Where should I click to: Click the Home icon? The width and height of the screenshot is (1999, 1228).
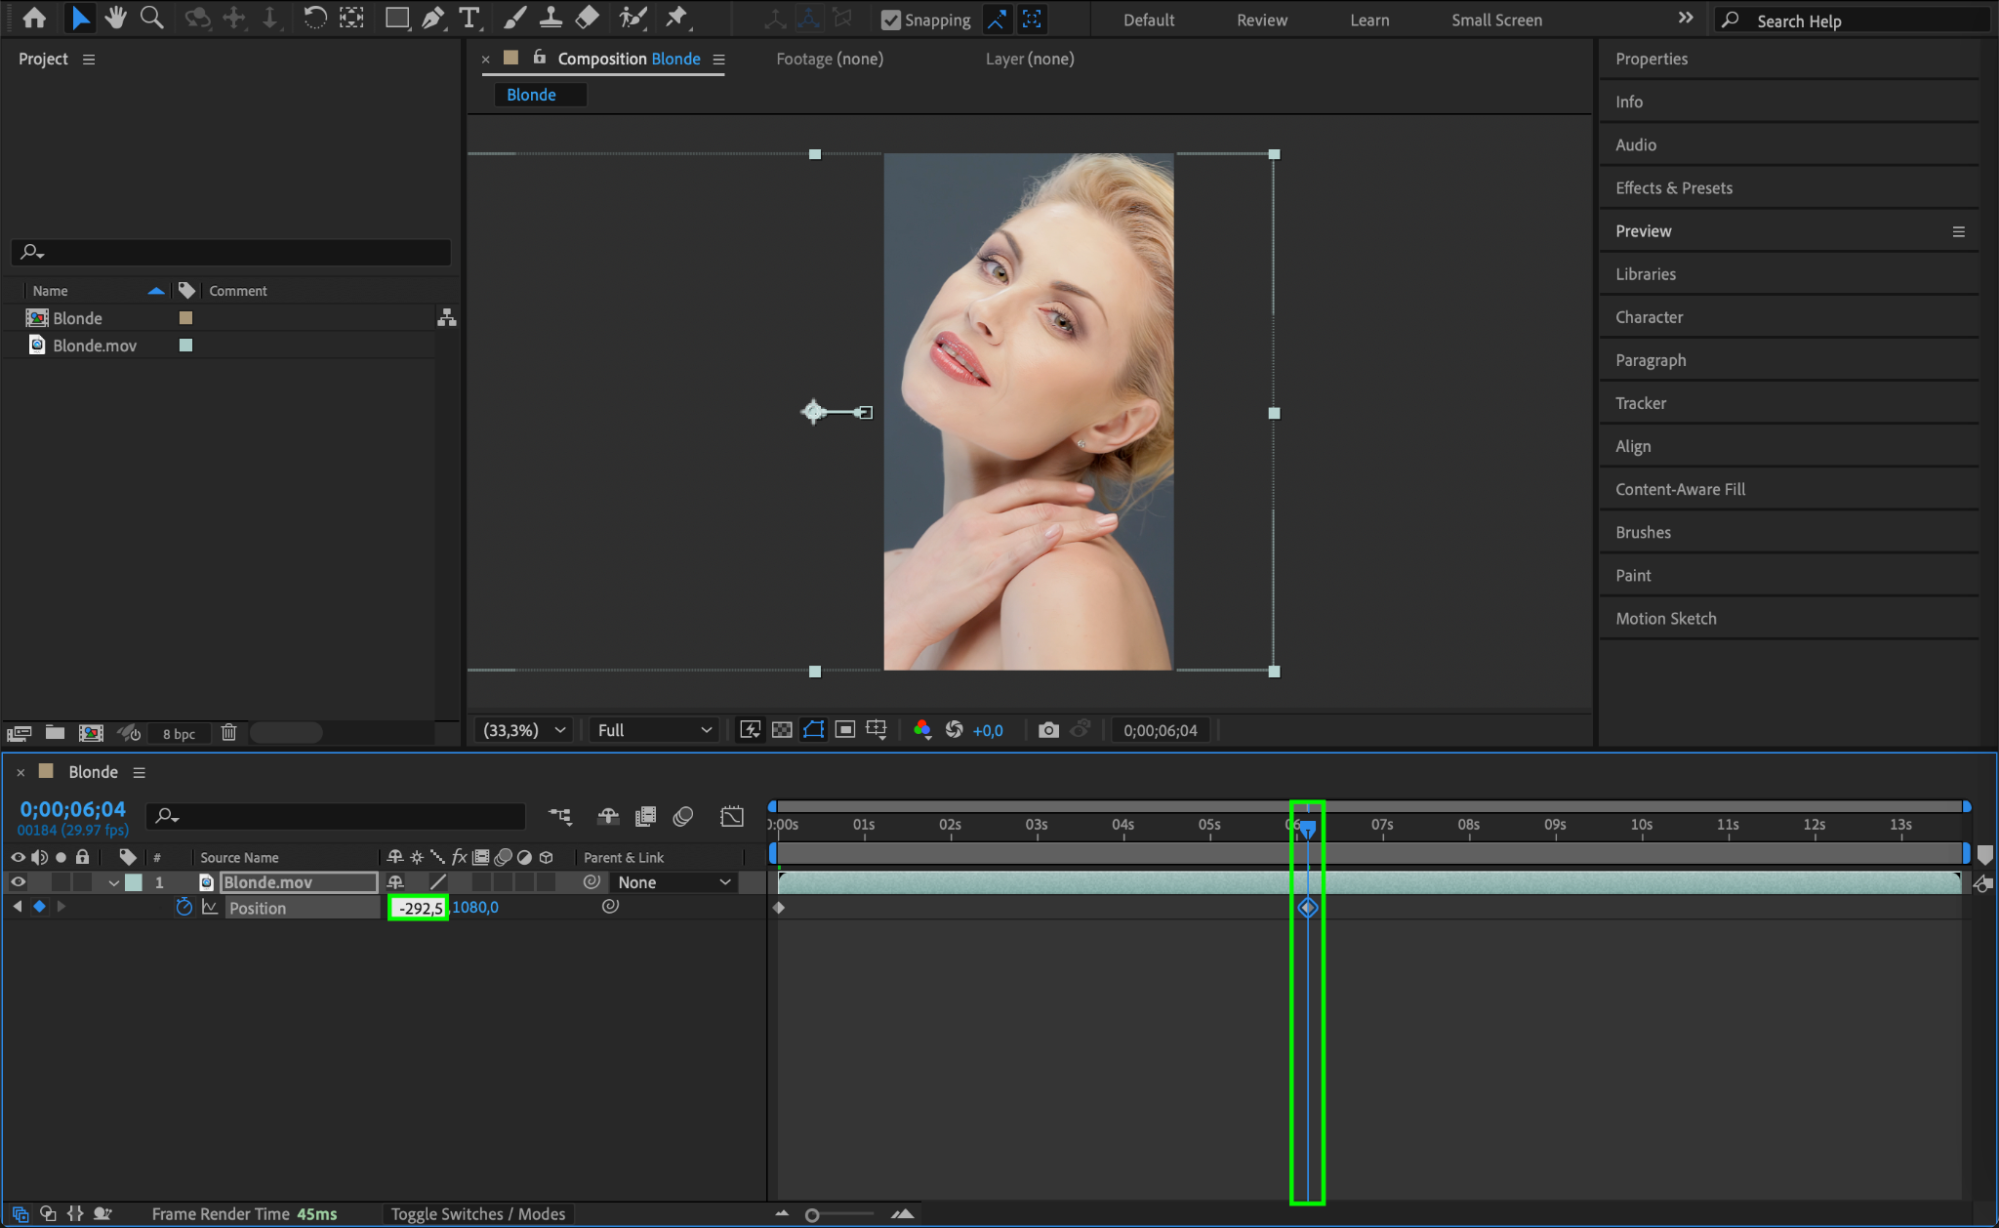(x=34, y=17)
